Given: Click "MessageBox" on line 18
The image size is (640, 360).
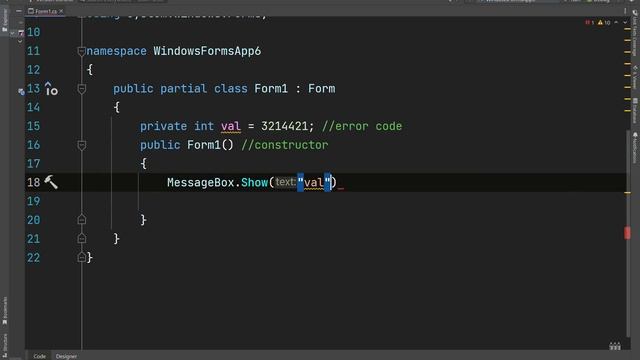Looking at the screenshot, I should [200, 182].
